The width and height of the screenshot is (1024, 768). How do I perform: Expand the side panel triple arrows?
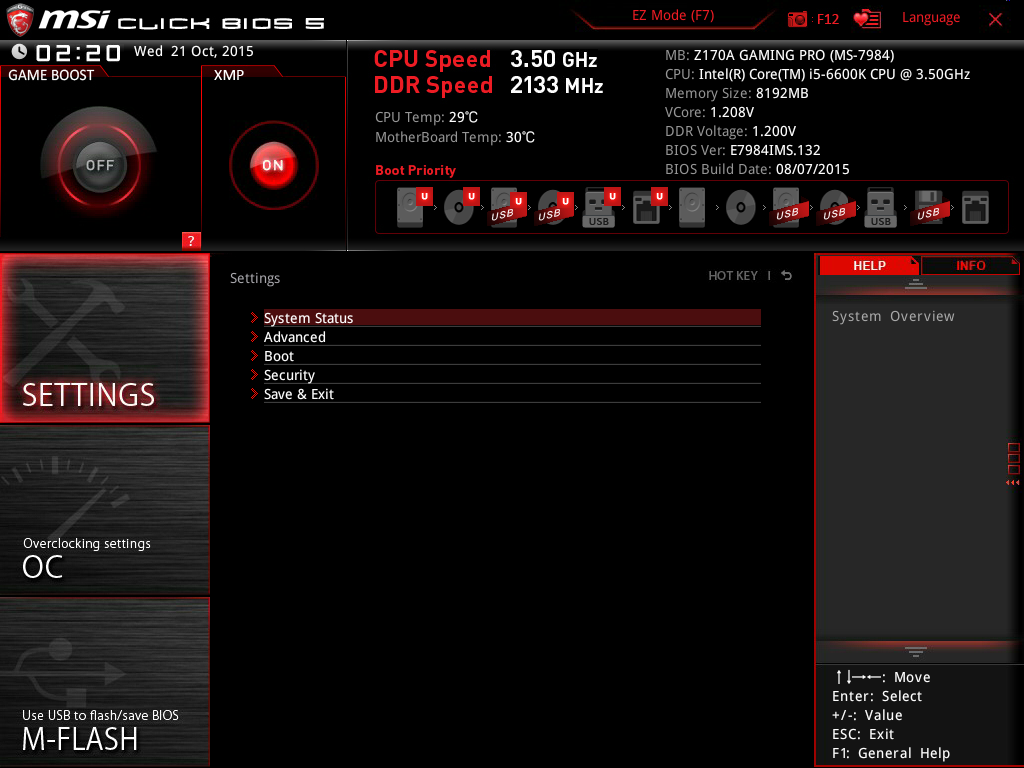click(x=1013, y=483)
